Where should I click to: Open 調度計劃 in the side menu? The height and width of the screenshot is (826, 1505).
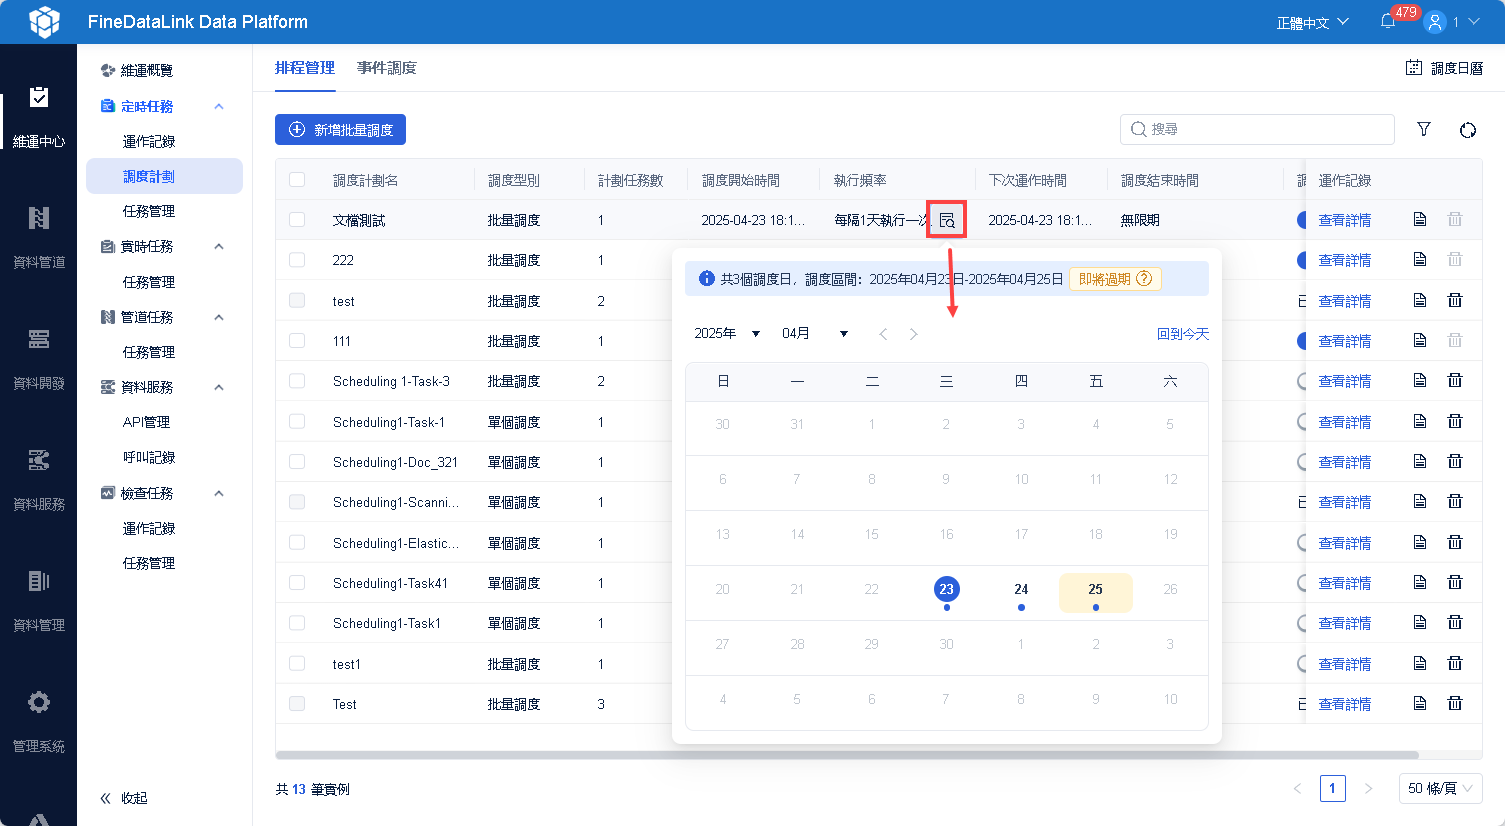click(164, 176)
